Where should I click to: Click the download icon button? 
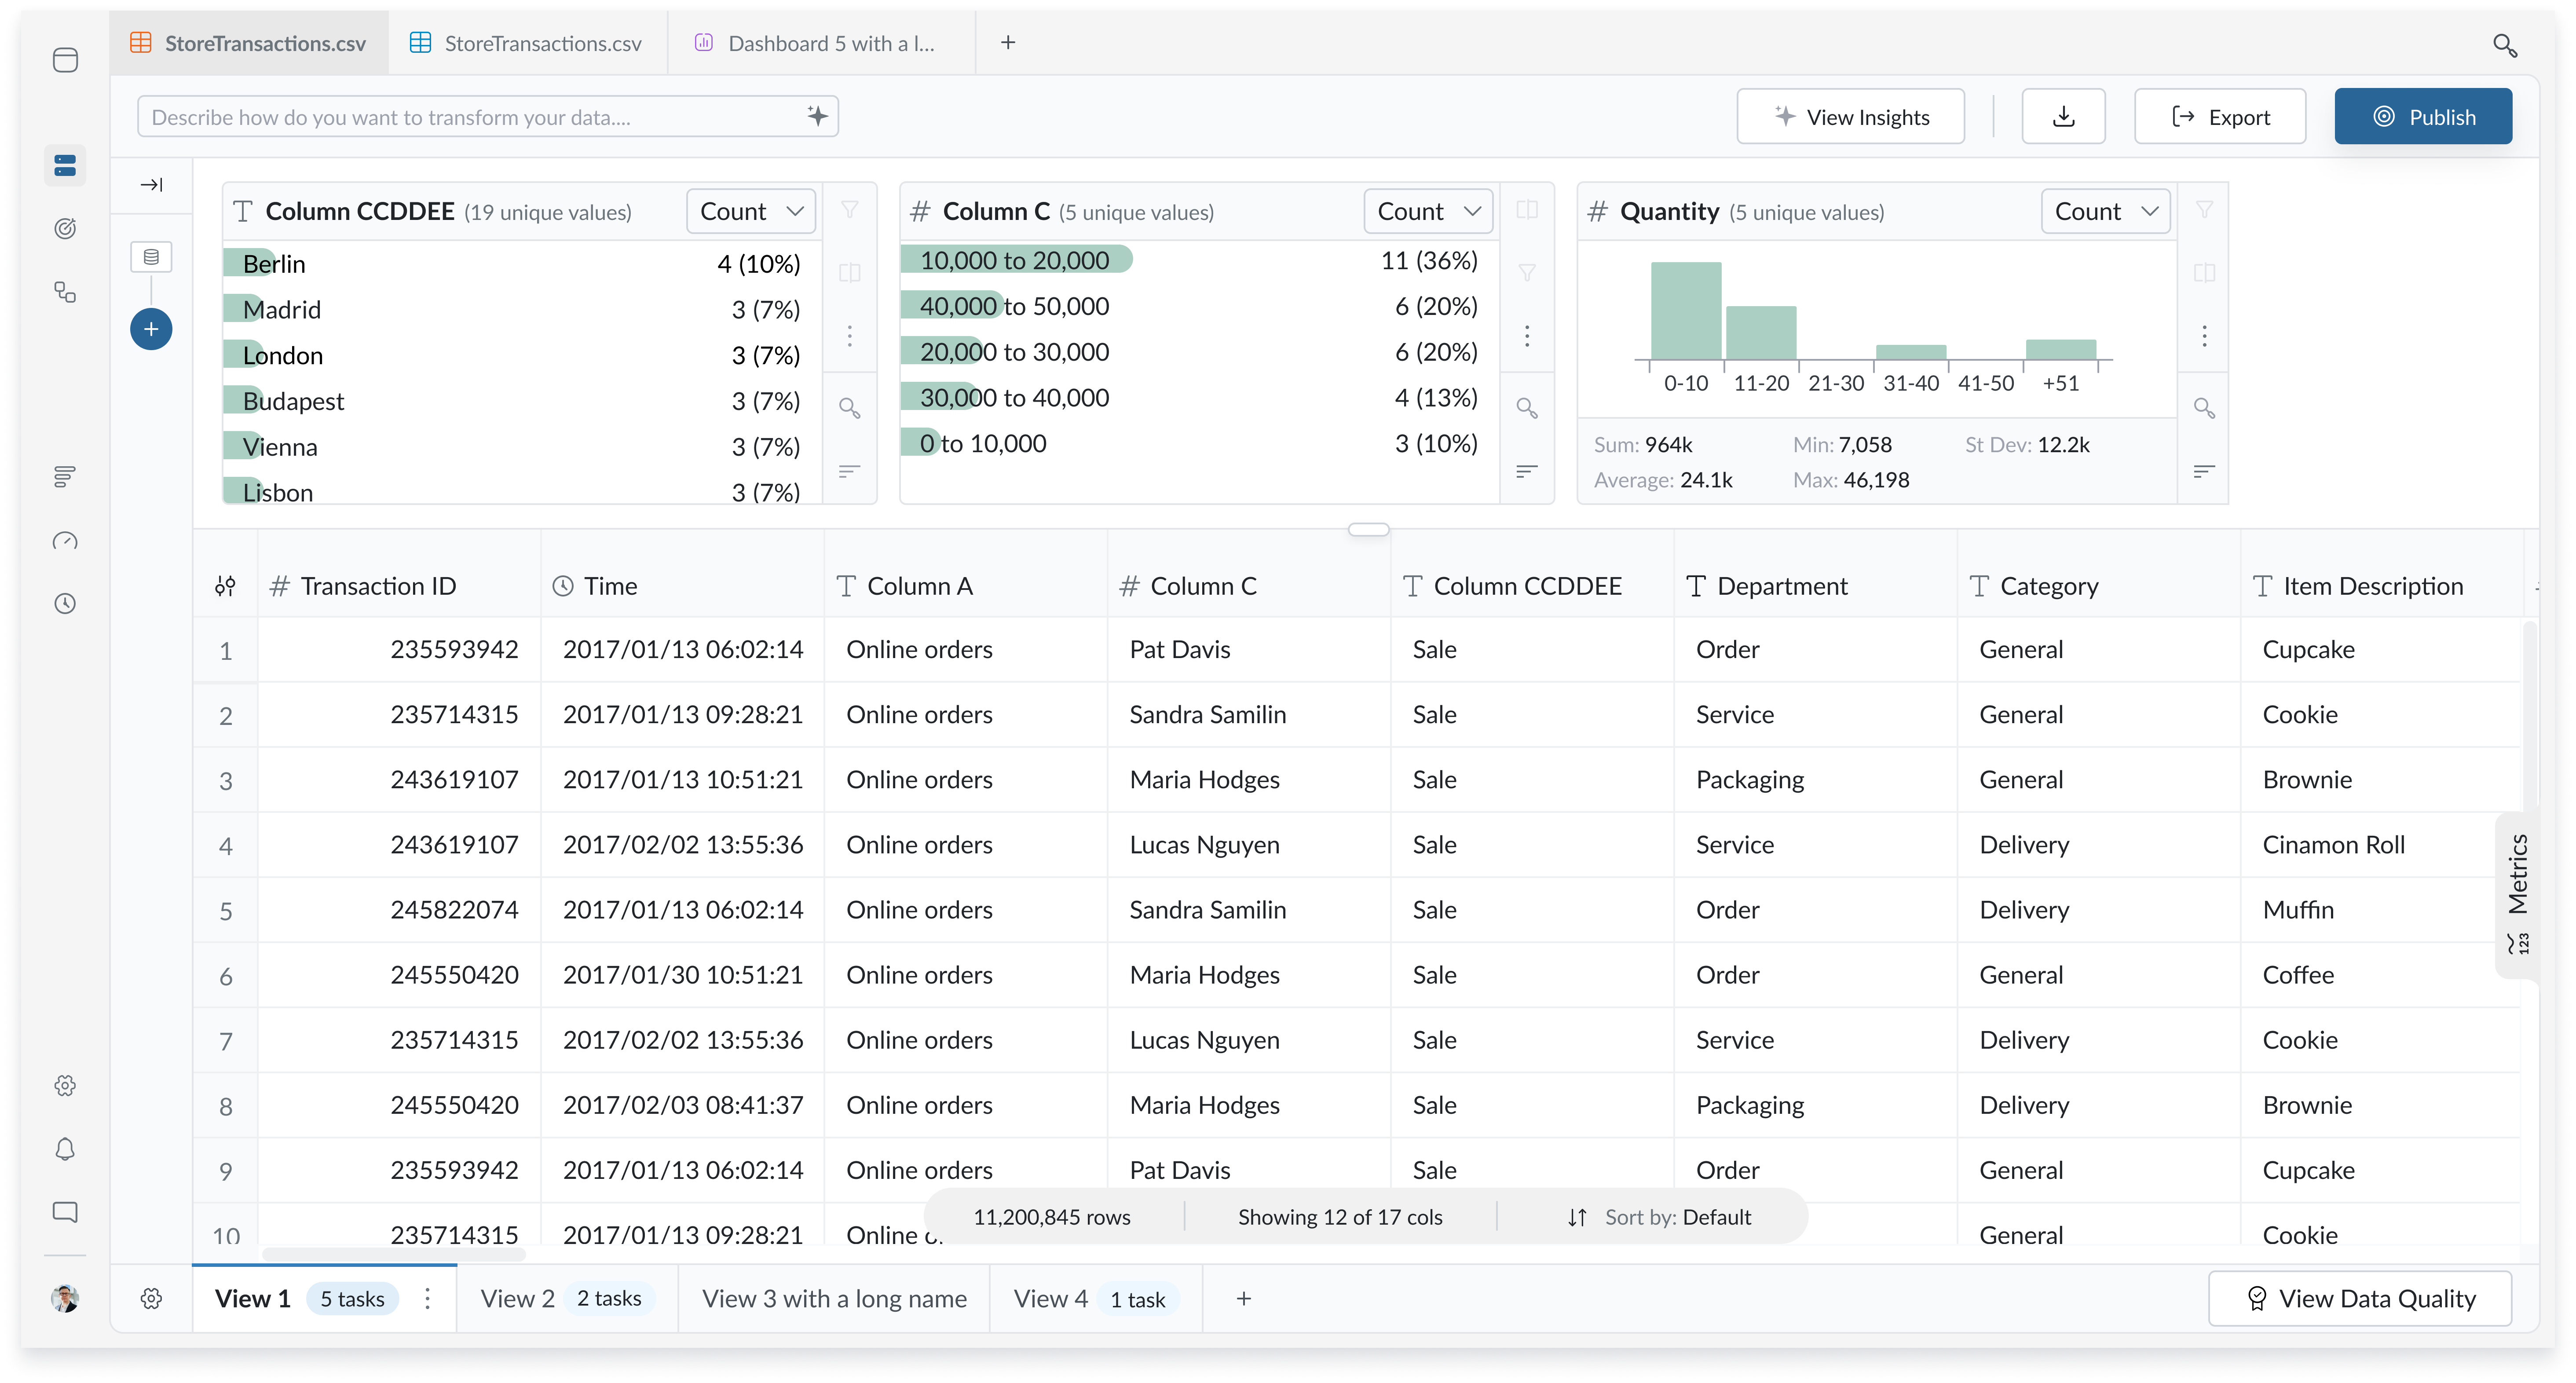click(2063, 117)
